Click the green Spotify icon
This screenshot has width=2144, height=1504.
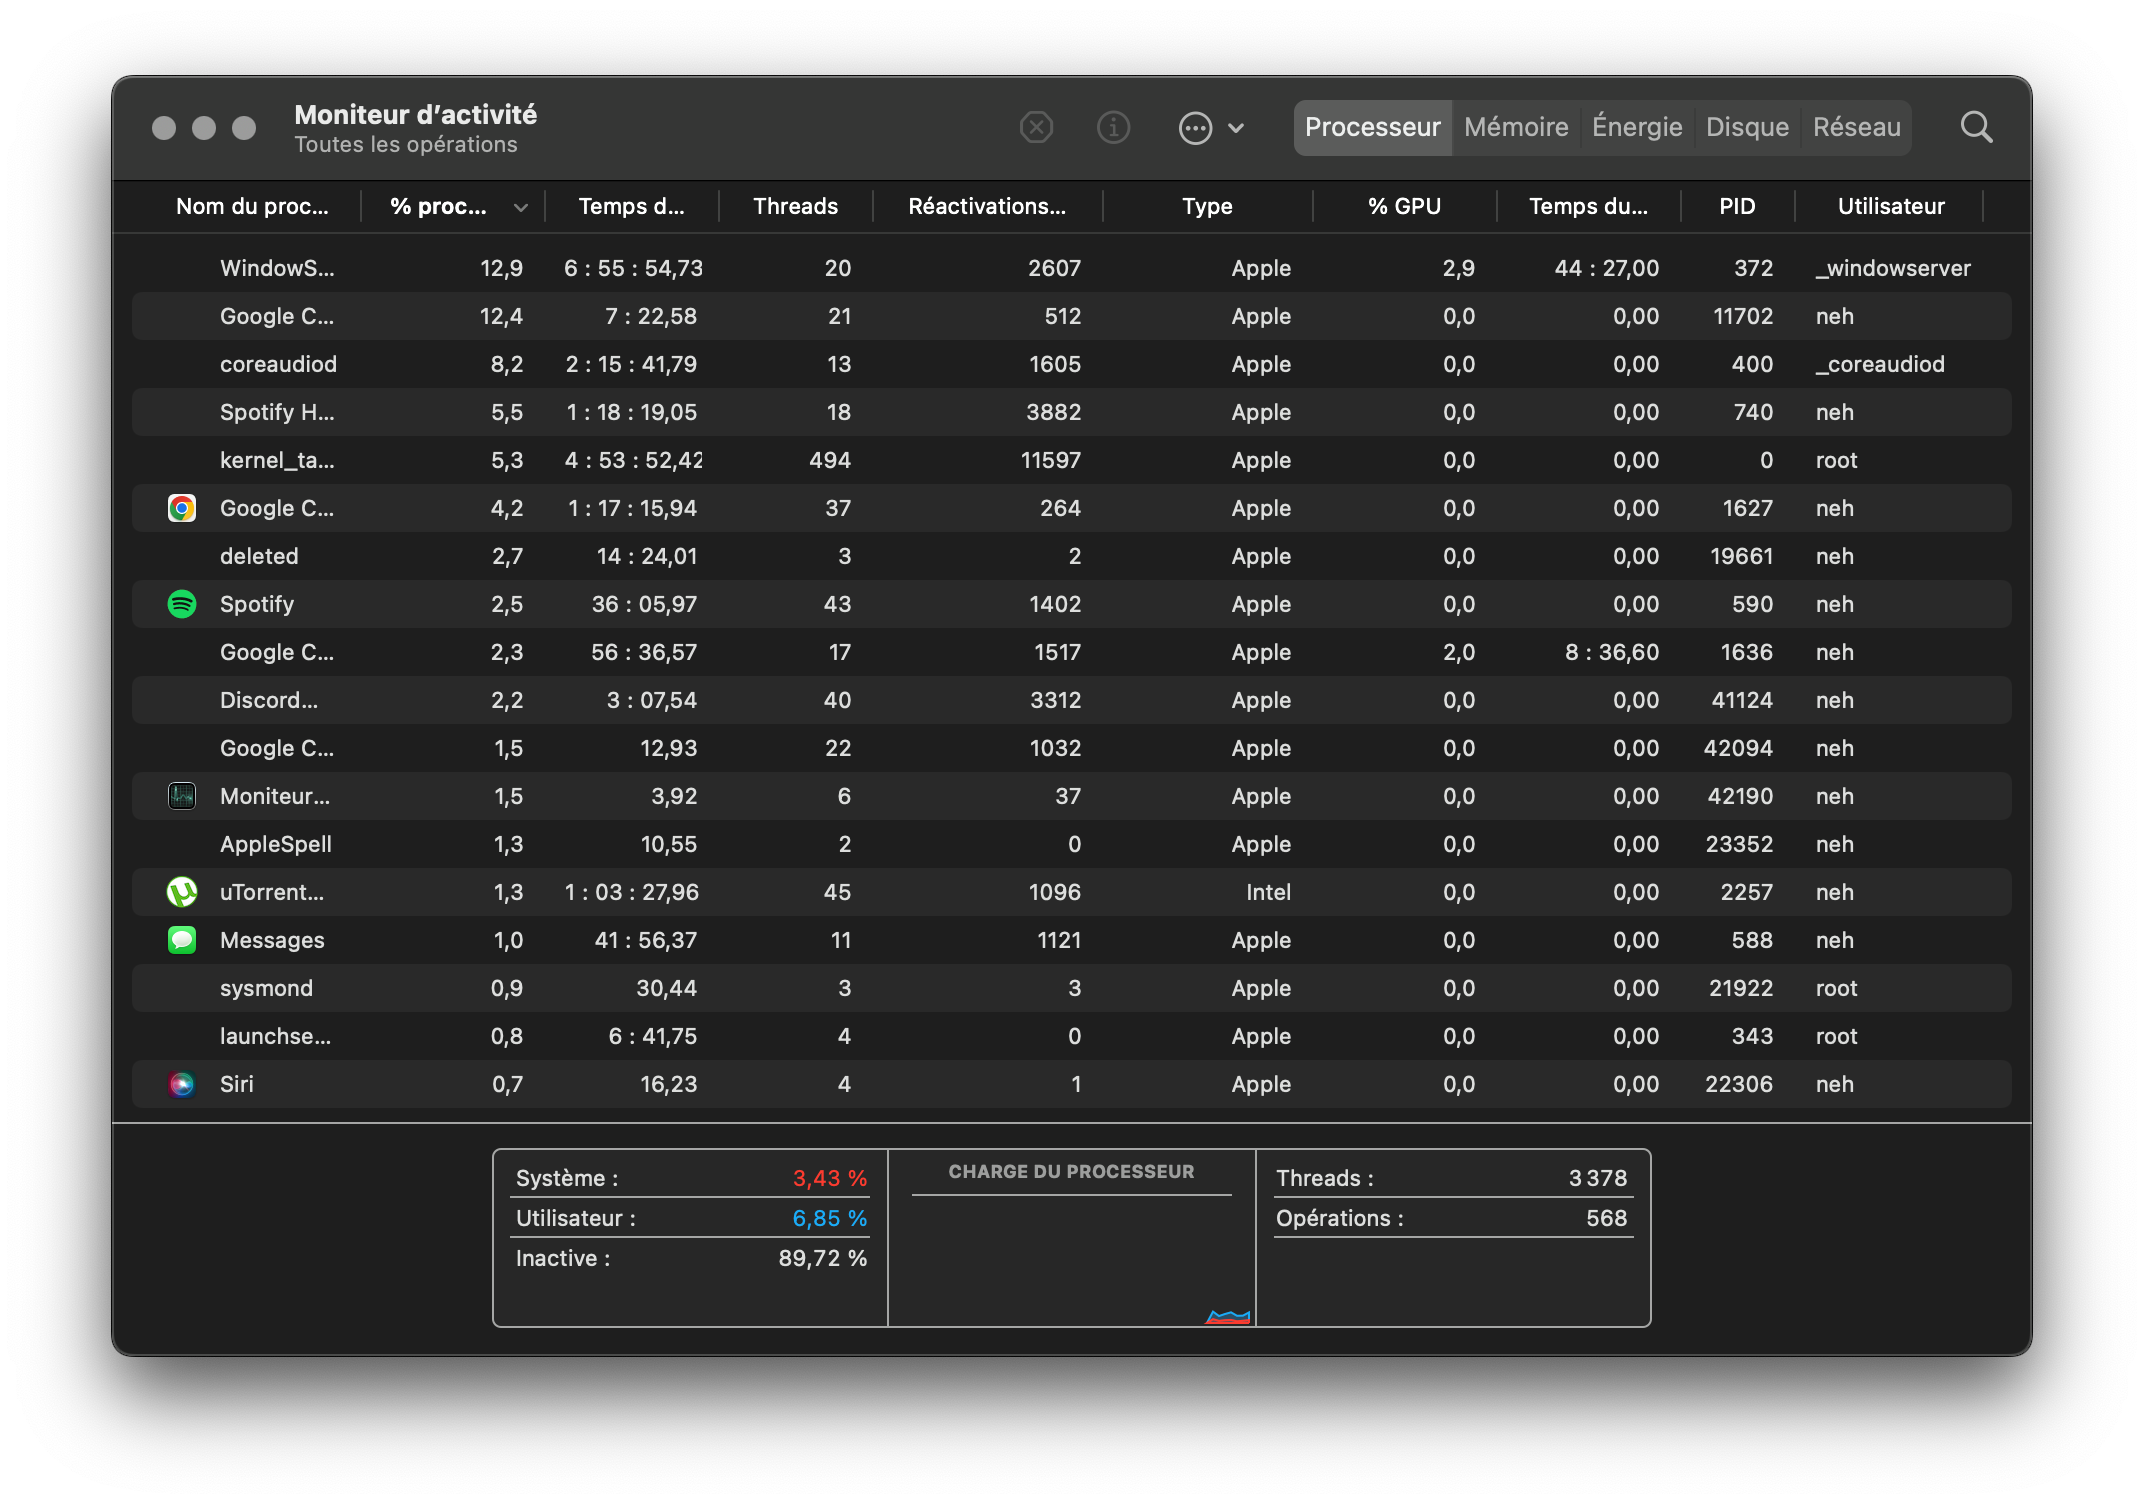(182, 604)
